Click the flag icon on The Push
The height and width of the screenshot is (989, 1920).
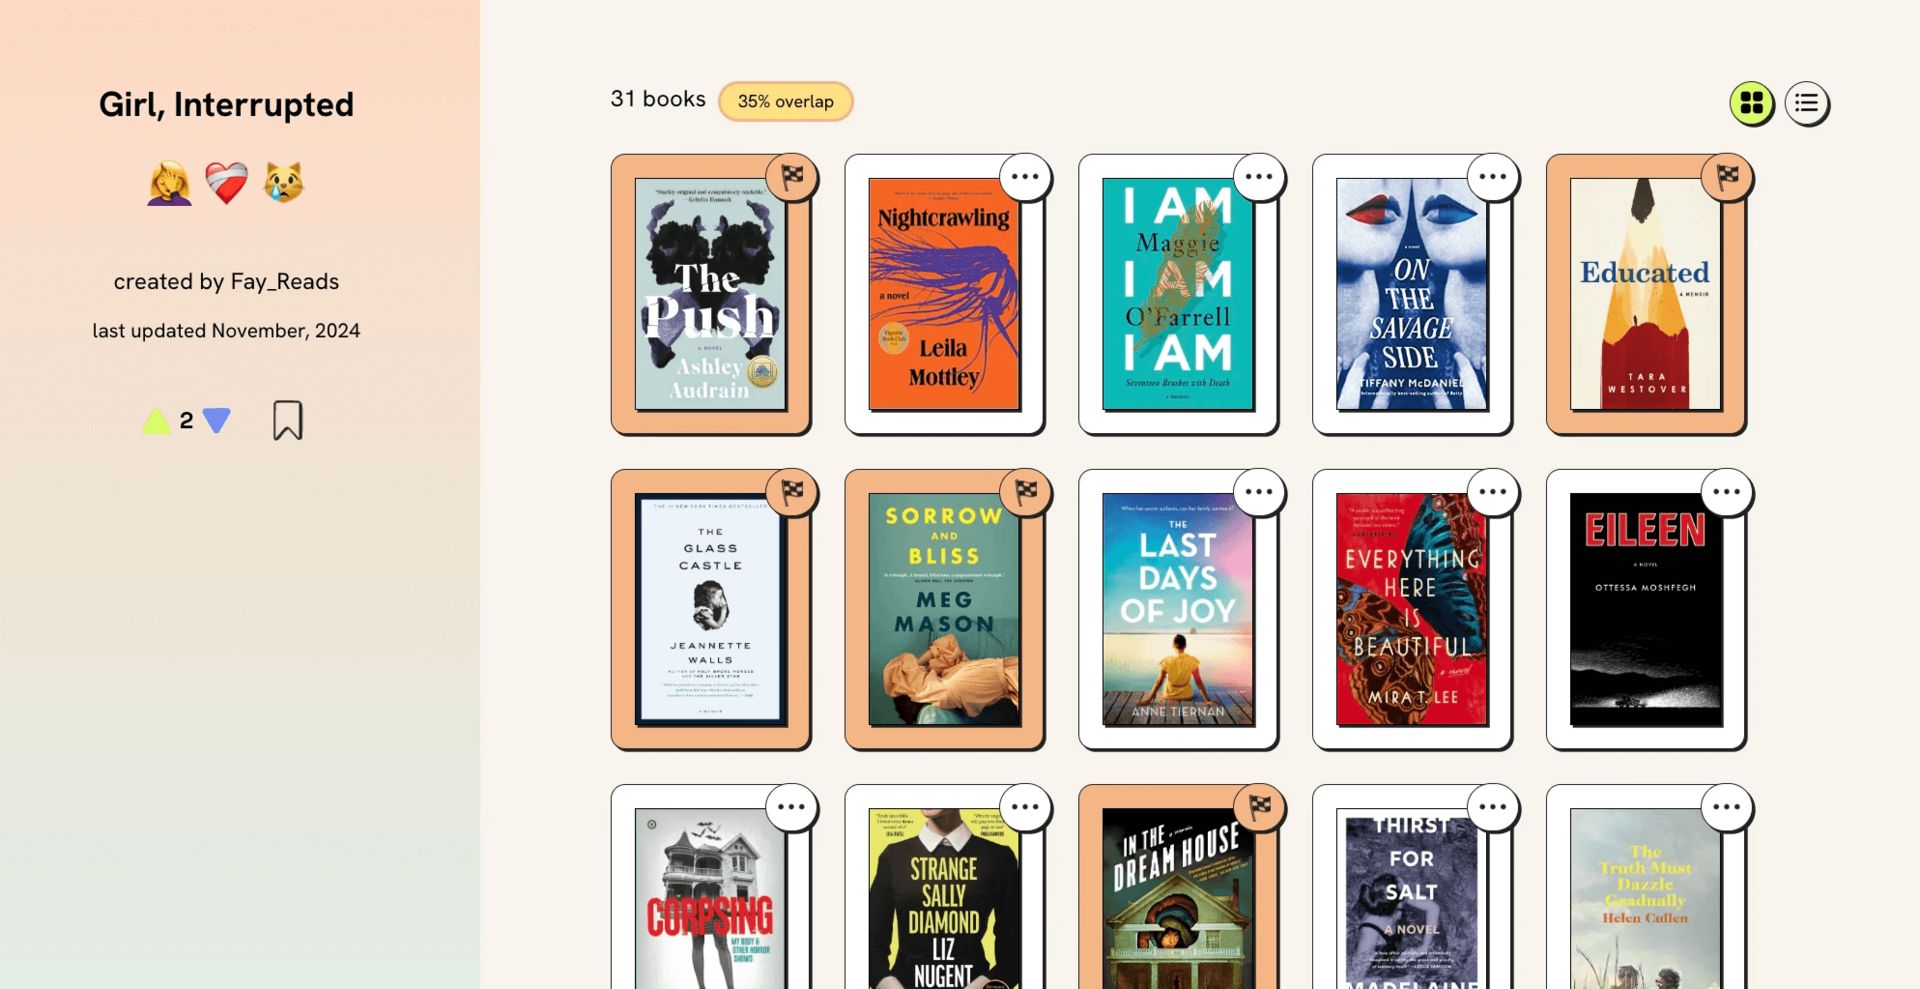pos(792,177)
